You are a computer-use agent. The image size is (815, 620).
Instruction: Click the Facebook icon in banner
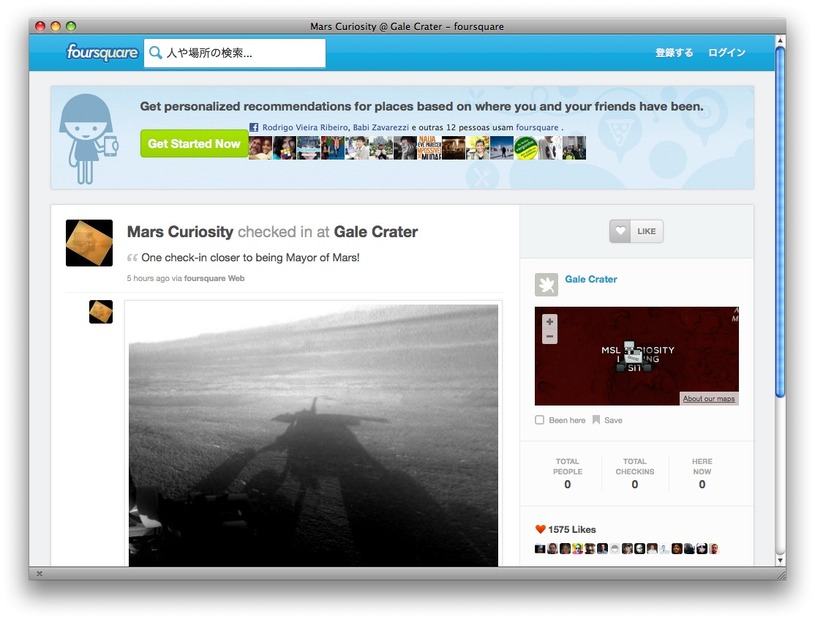pos(254,127)
